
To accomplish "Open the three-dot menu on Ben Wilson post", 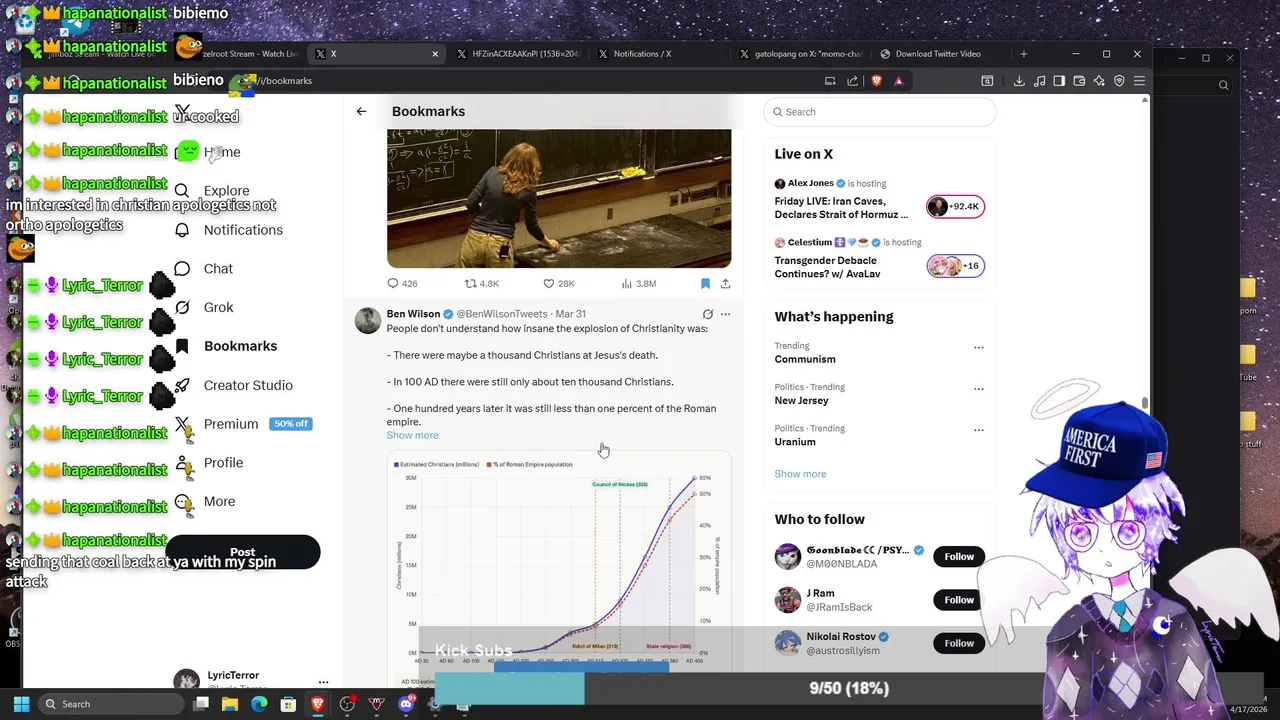I will [726, 314].
